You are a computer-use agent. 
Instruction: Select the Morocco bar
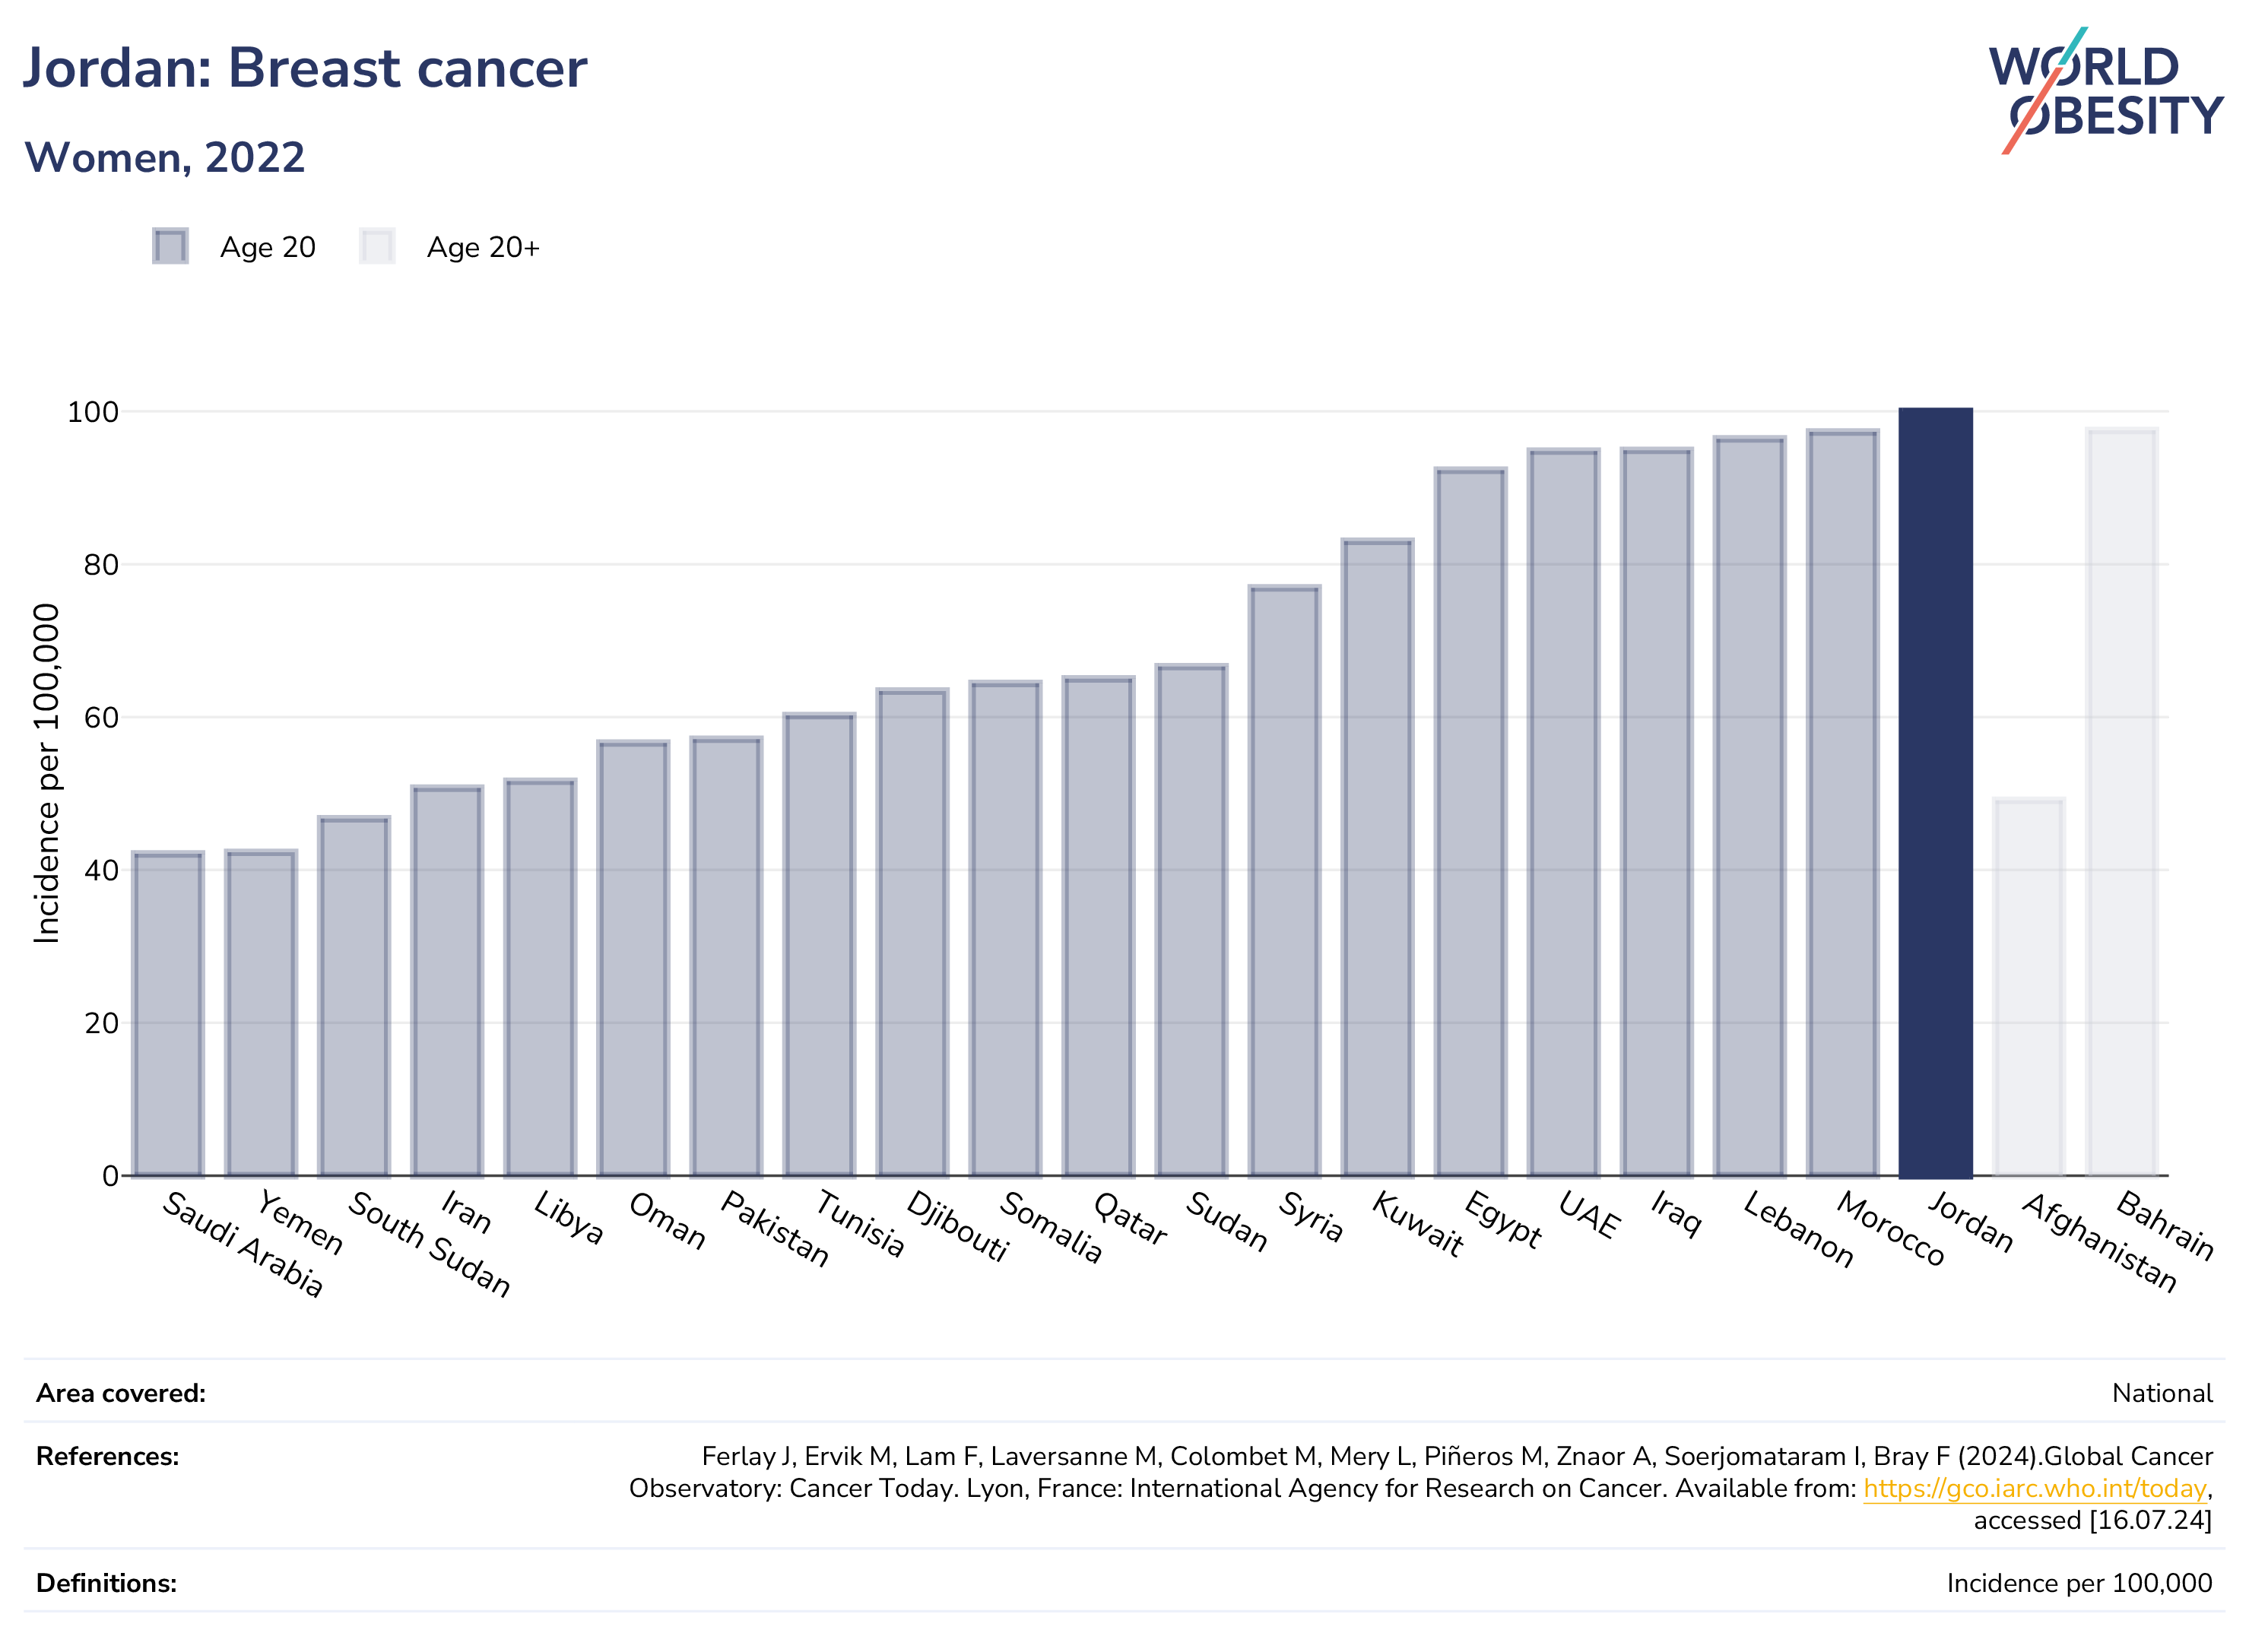pos(1842,803)
